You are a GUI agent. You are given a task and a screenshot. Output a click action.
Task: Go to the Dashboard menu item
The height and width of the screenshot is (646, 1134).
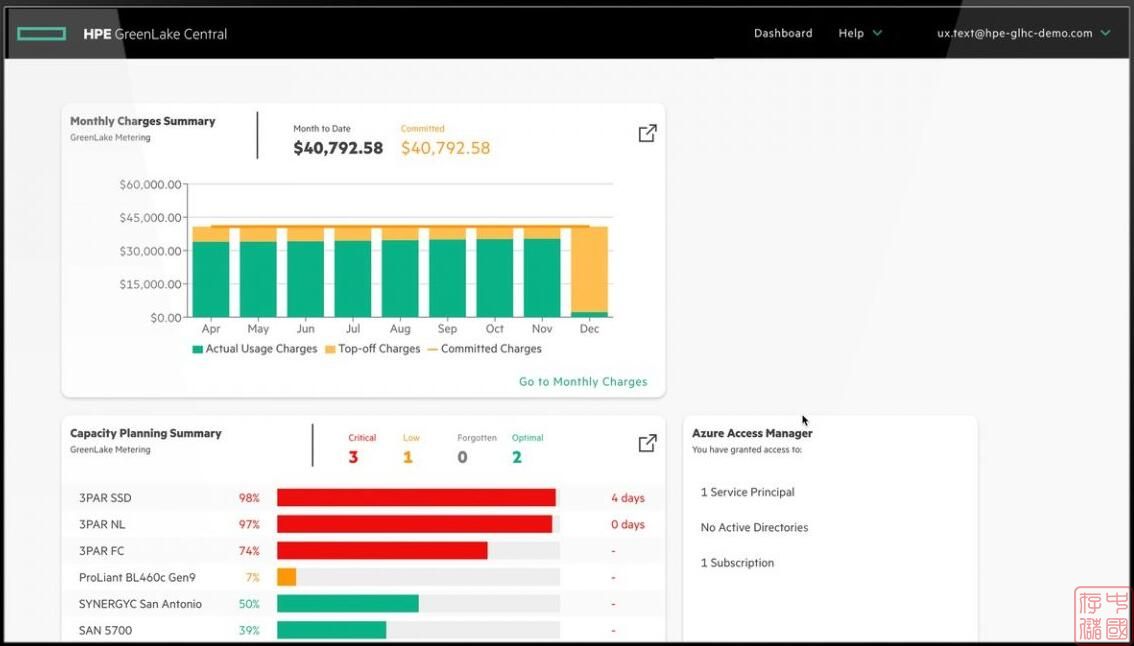[782, 33]
